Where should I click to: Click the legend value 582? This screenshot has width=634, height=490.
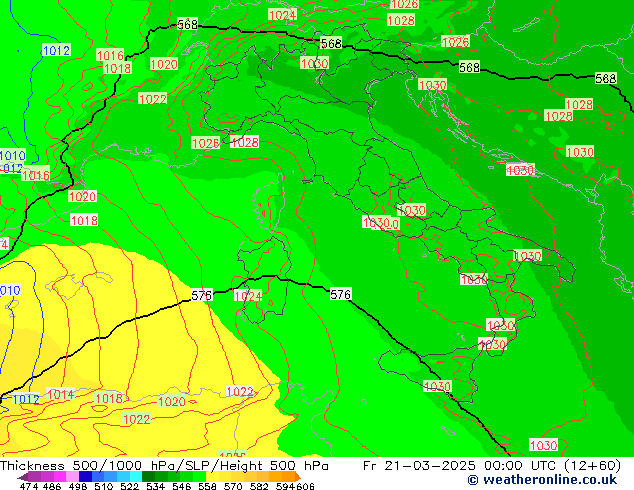pos(259,486)
